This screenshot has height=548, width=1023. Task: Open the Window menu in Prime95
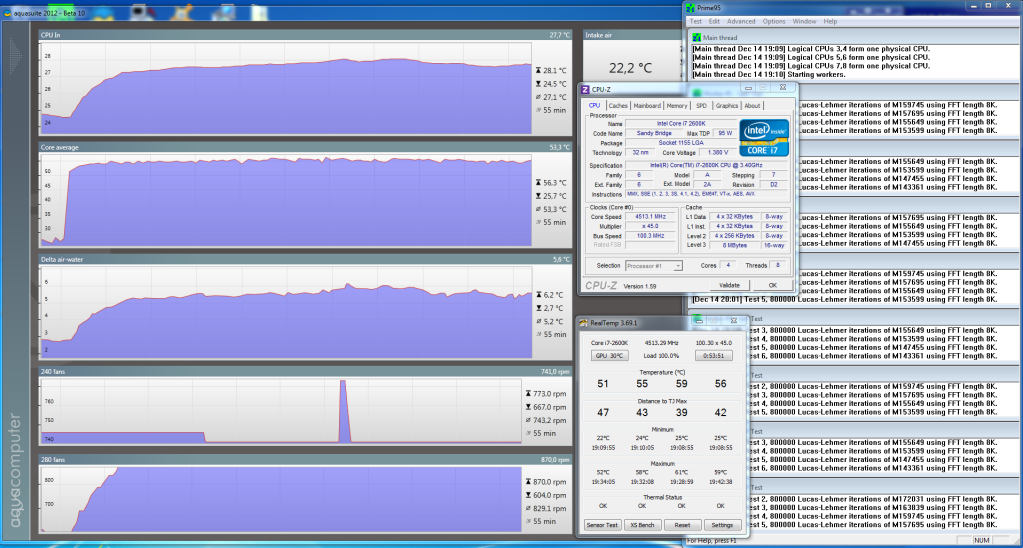(804, 22)
